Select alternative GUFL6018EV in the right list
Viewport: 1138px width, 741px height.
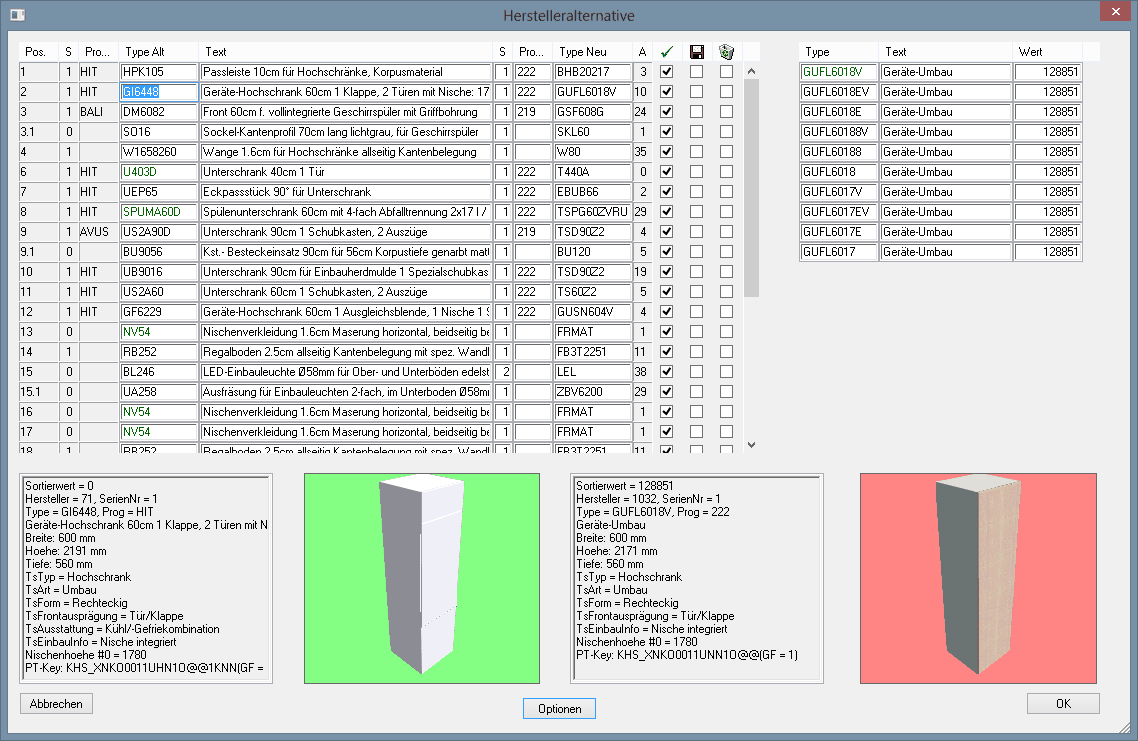coord(838,92)
